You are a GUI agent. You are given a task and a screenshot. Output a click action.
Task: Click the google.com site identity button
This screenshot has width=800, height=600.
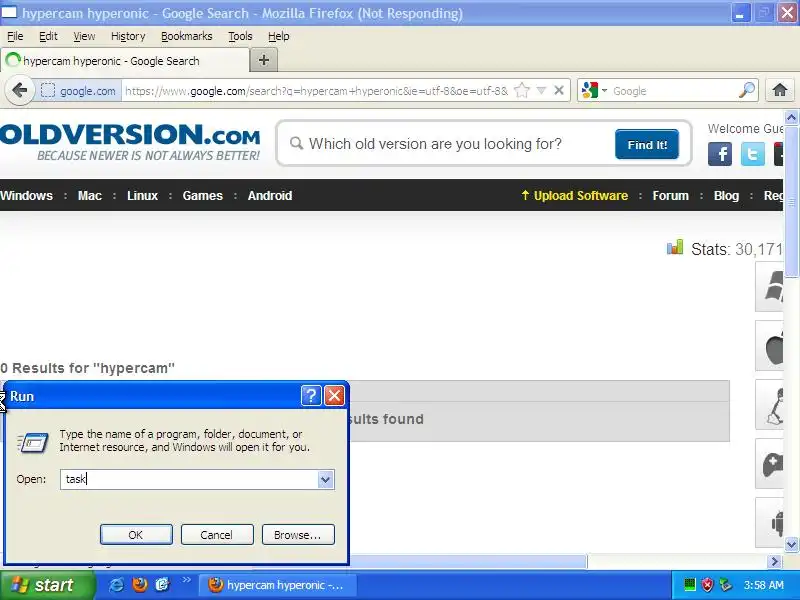click(78, 91)
